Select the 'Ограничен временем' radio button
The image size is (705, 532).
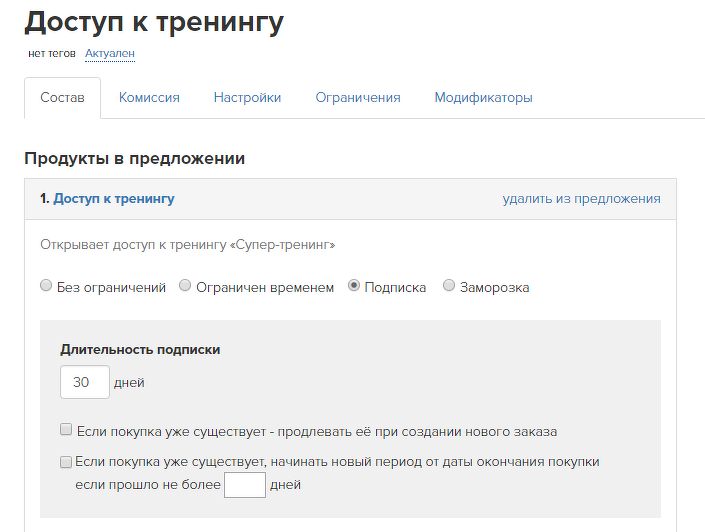click(x=185, y=286)
